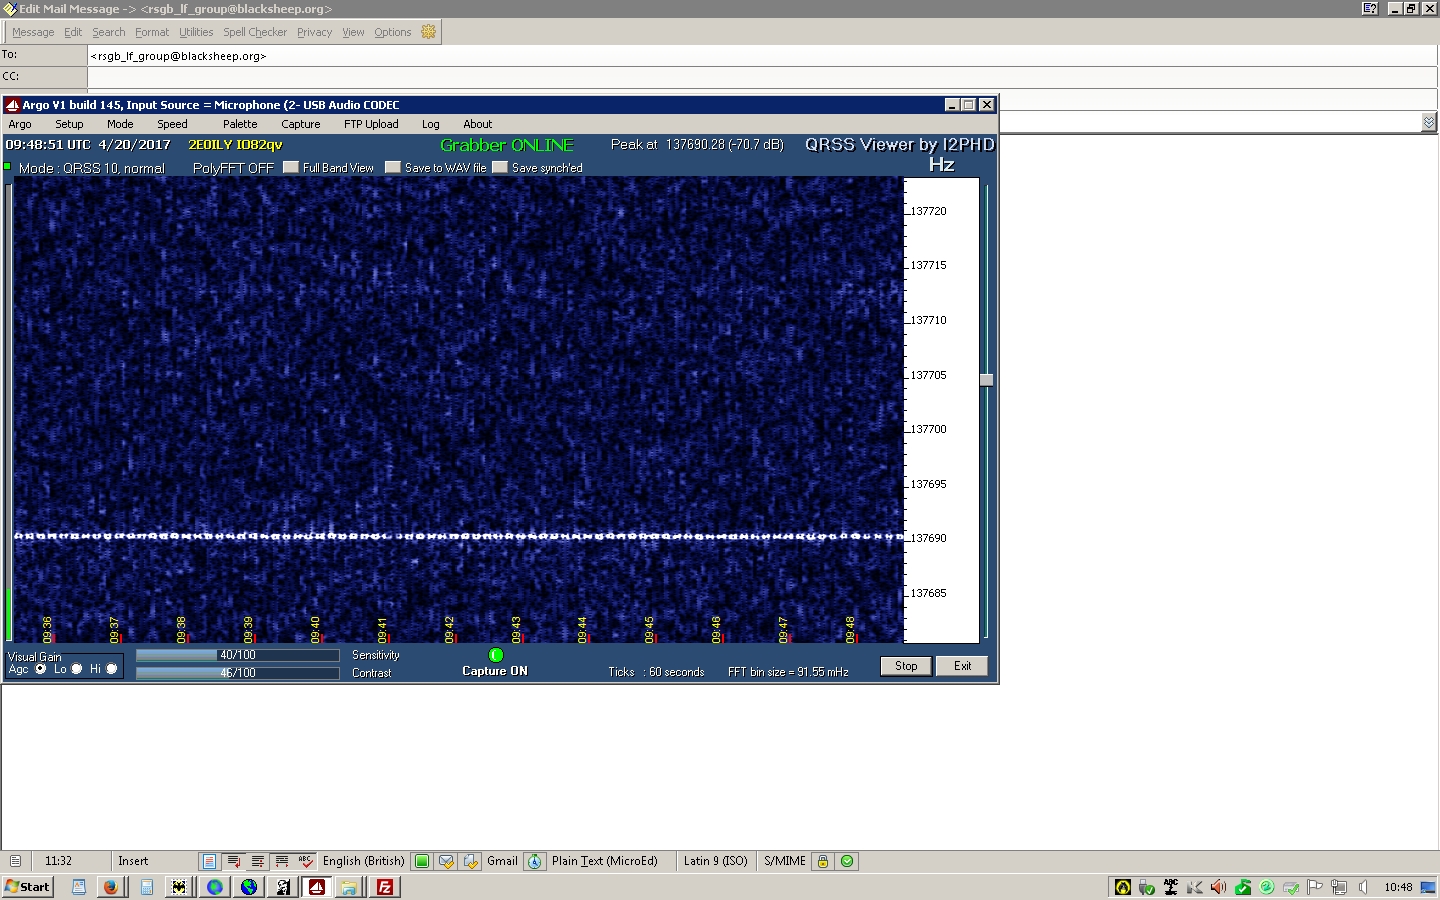1440x900 pixels.
Task: Click the network computers tray icon
Action: tap(1339, 887)
